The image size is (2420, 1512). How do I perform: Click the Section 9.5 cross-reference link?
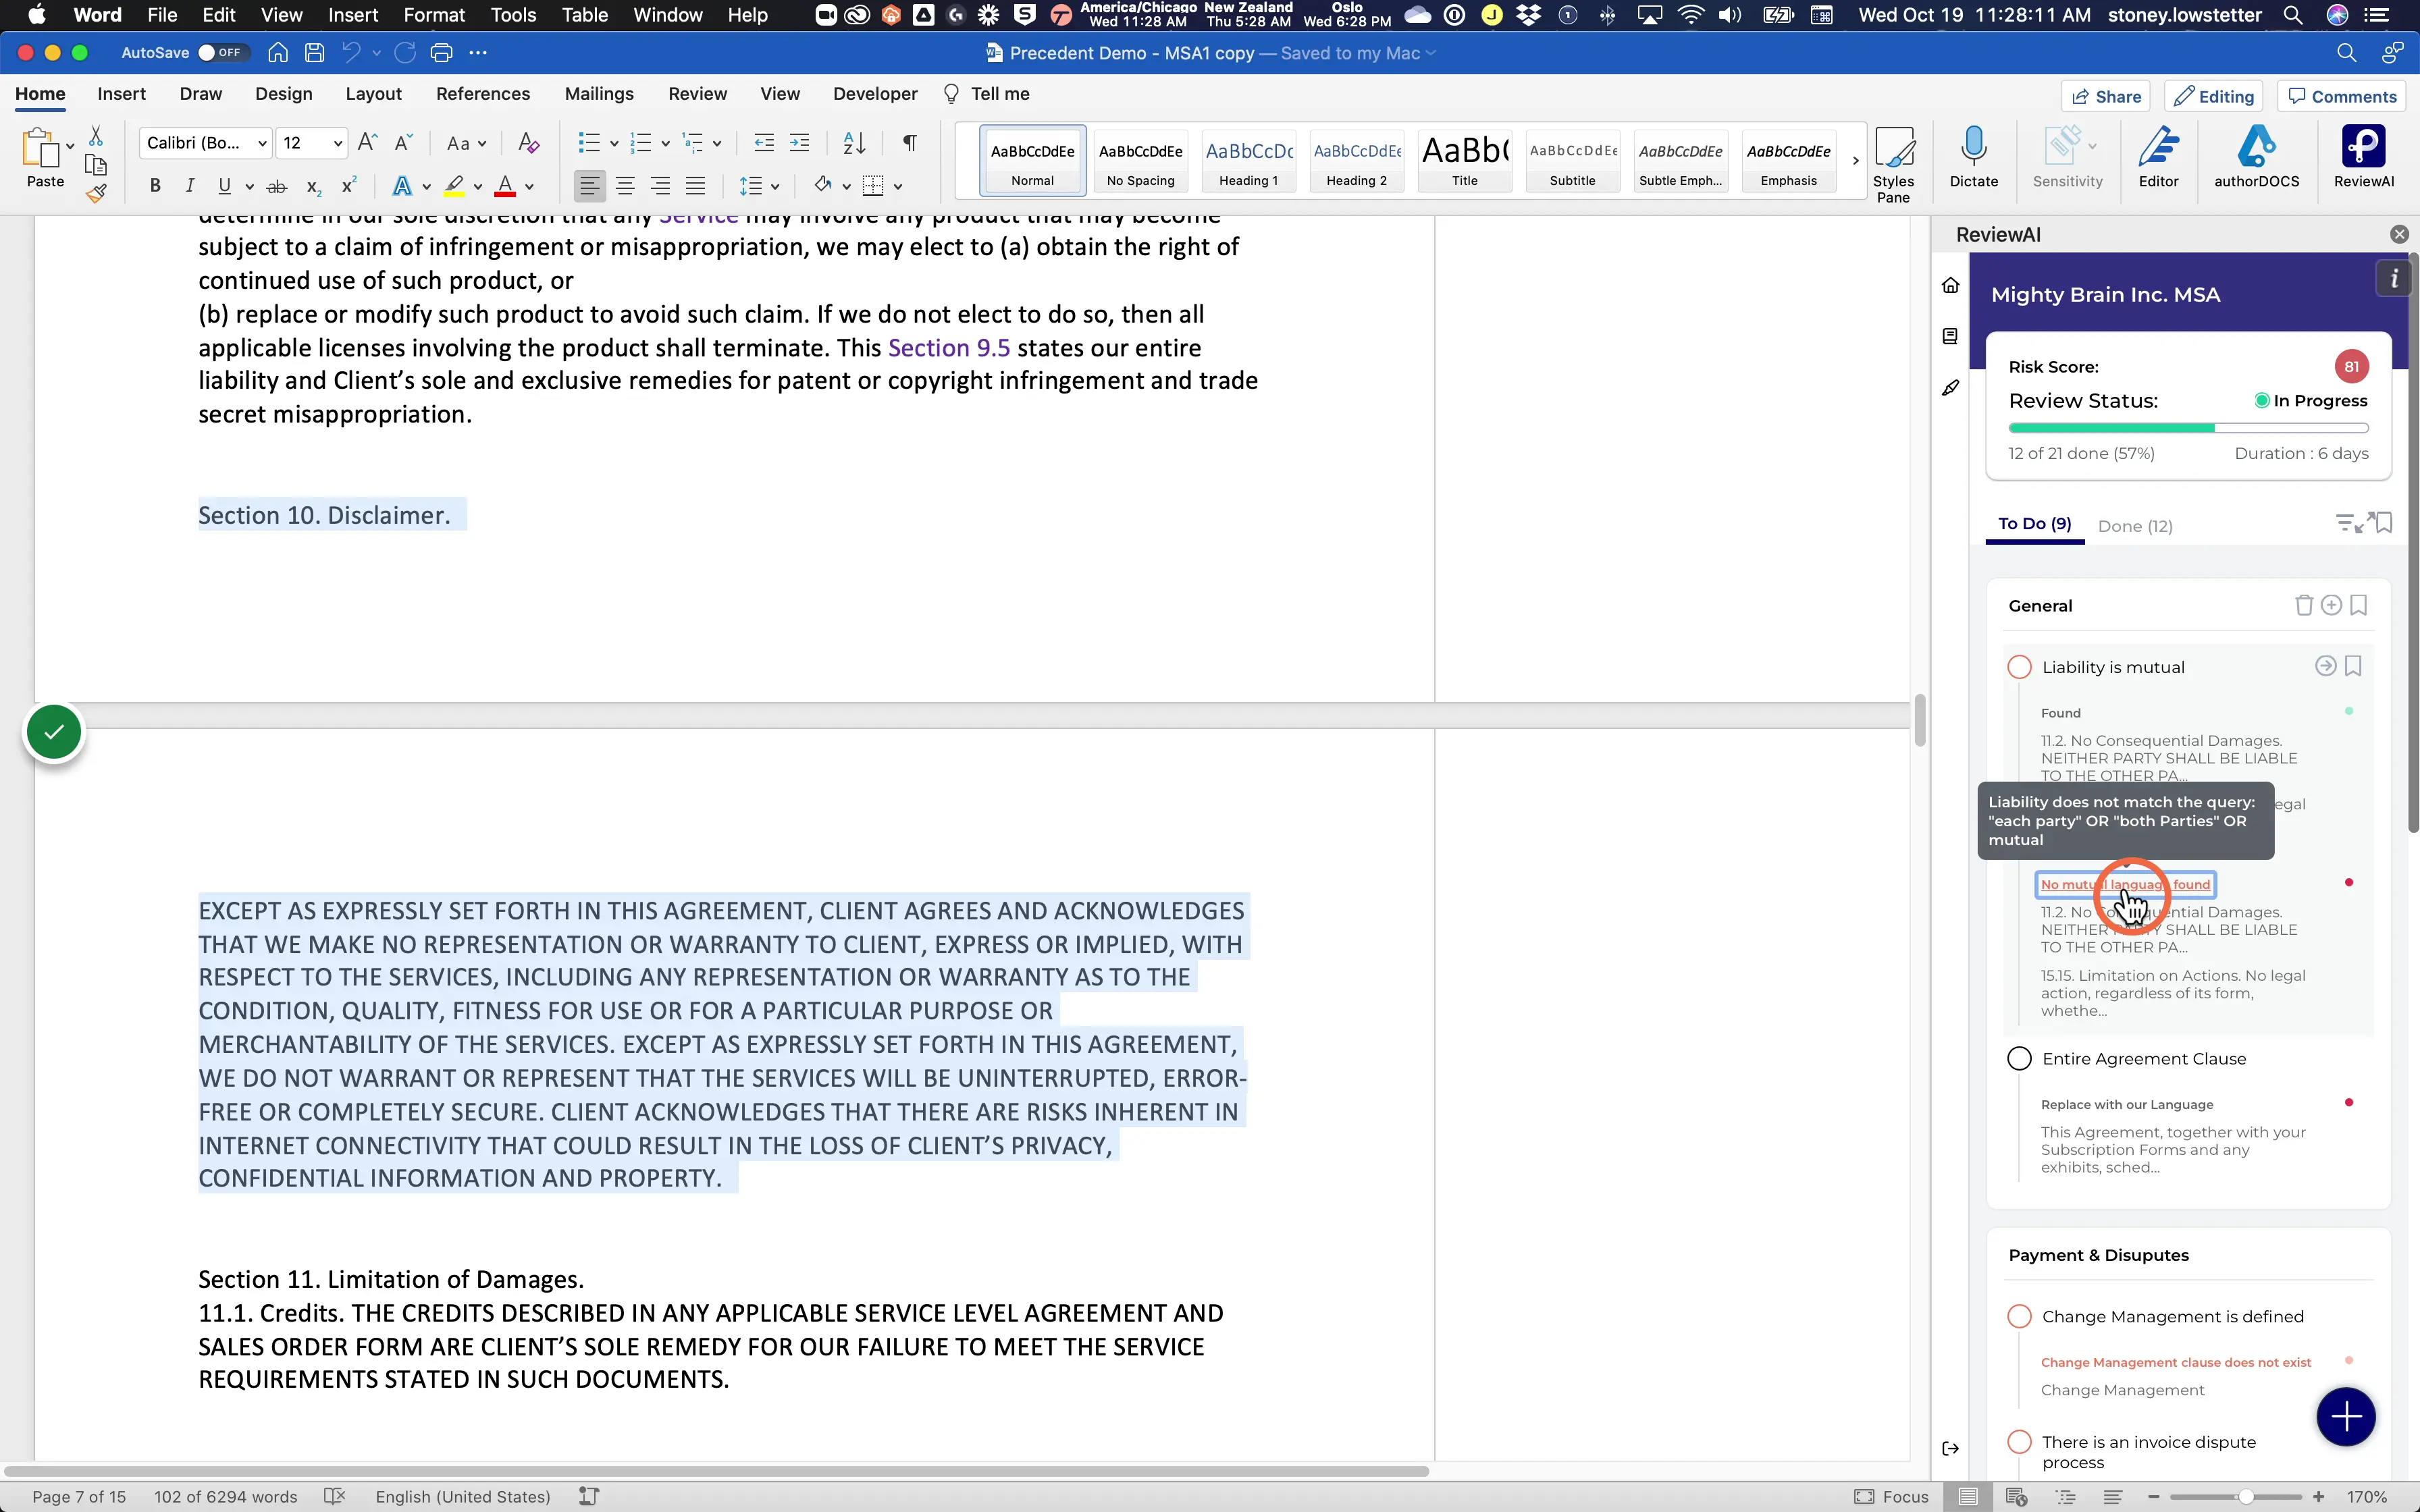point(948,348)
